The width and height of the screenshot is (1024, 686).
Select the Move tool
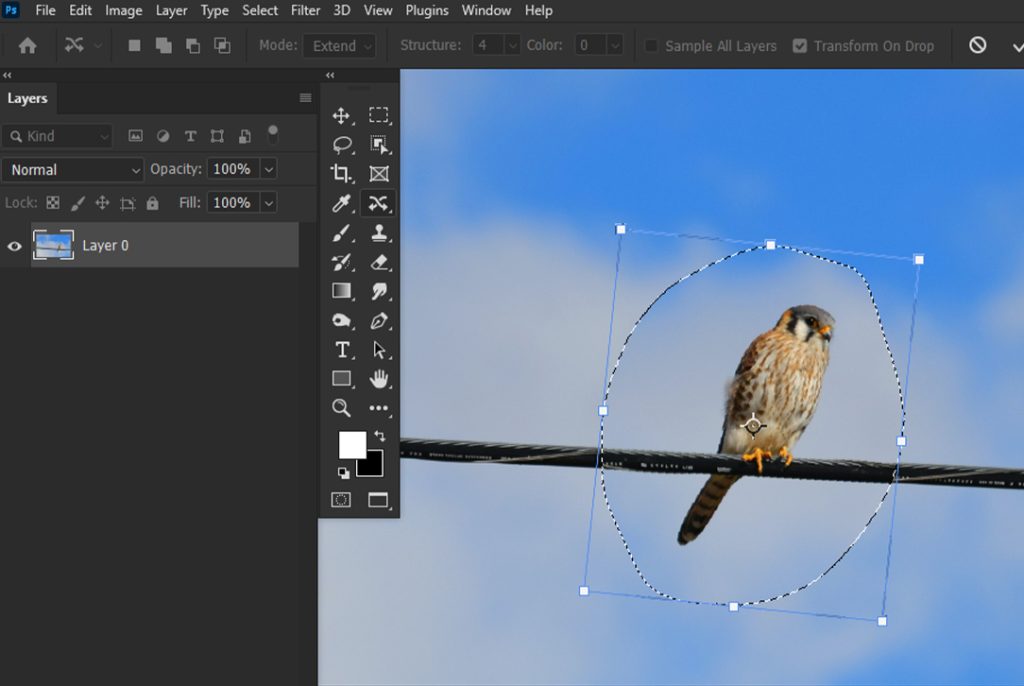(x=341, y=116)
